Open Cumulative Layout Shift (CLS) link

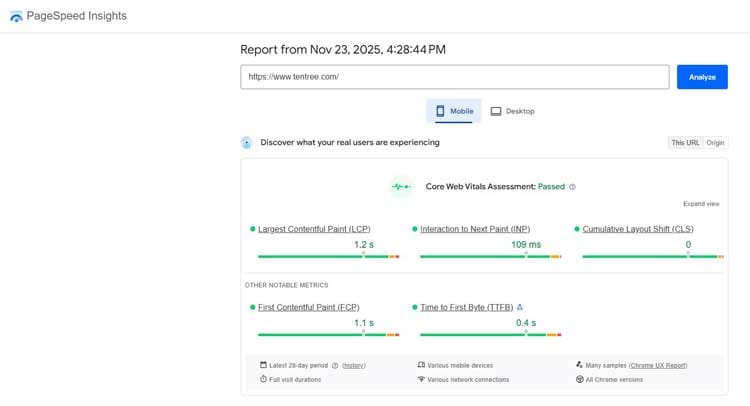click(638, 229)
